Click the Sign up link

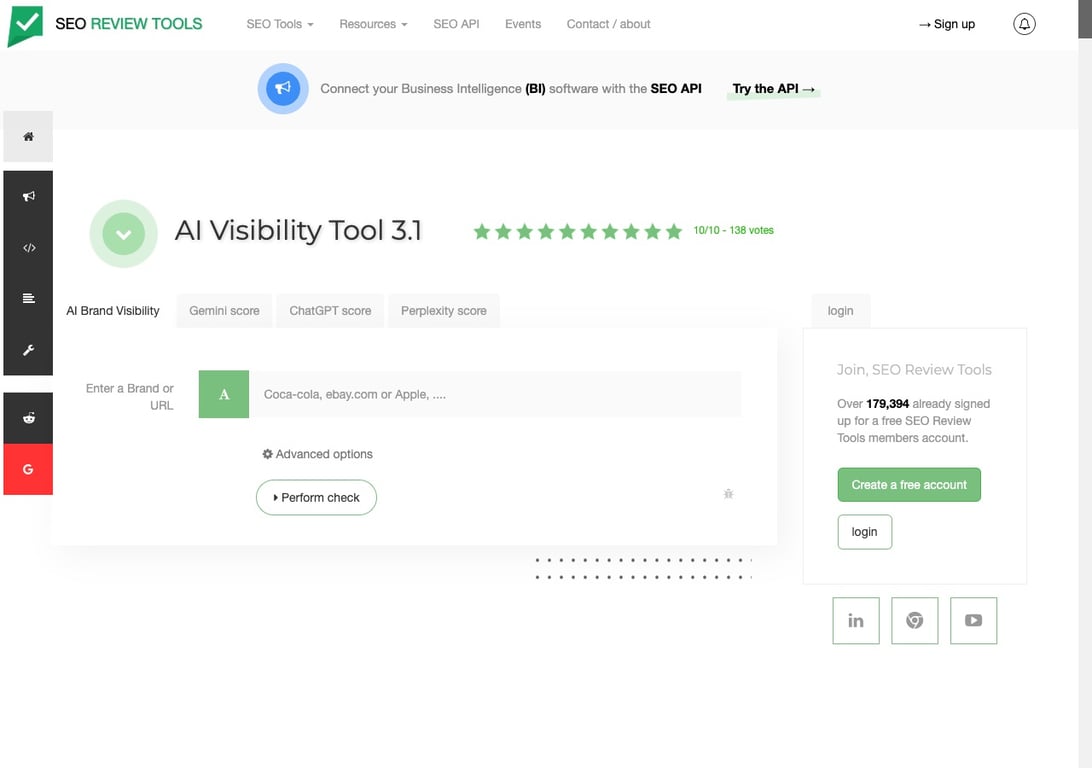947,24
